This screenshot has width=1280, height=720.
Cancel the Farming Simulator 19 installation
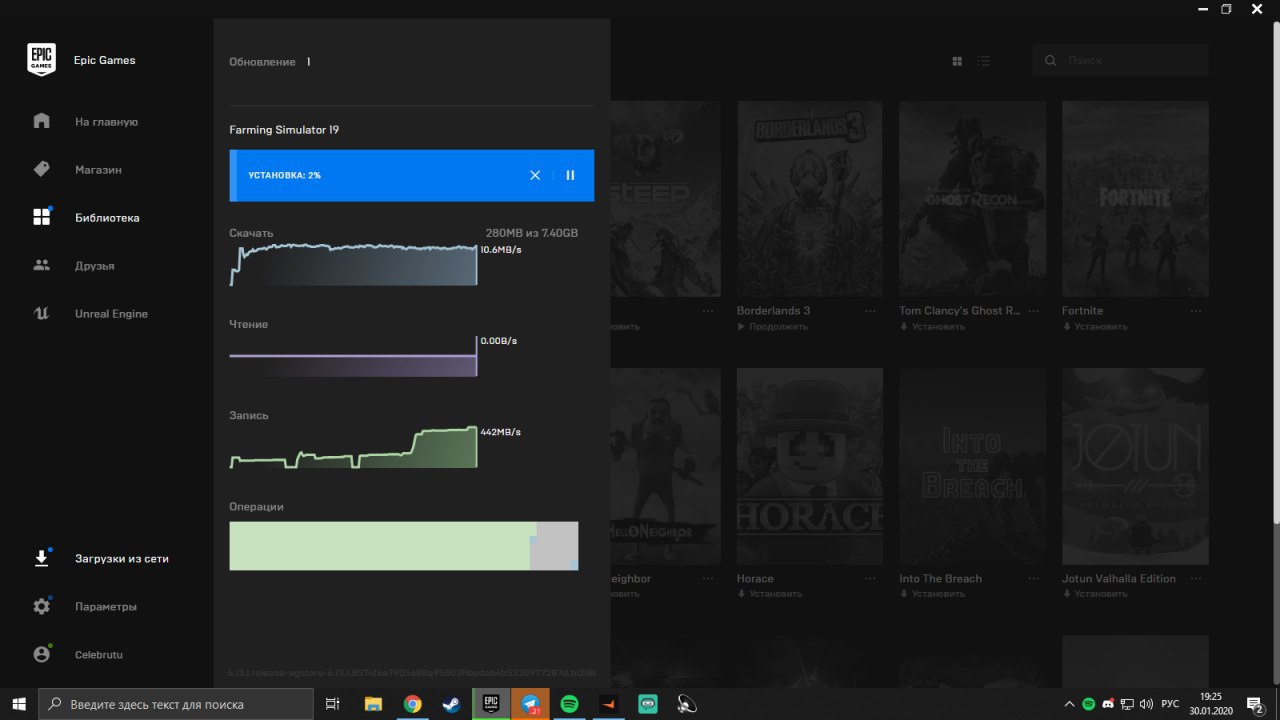[535, 175]
